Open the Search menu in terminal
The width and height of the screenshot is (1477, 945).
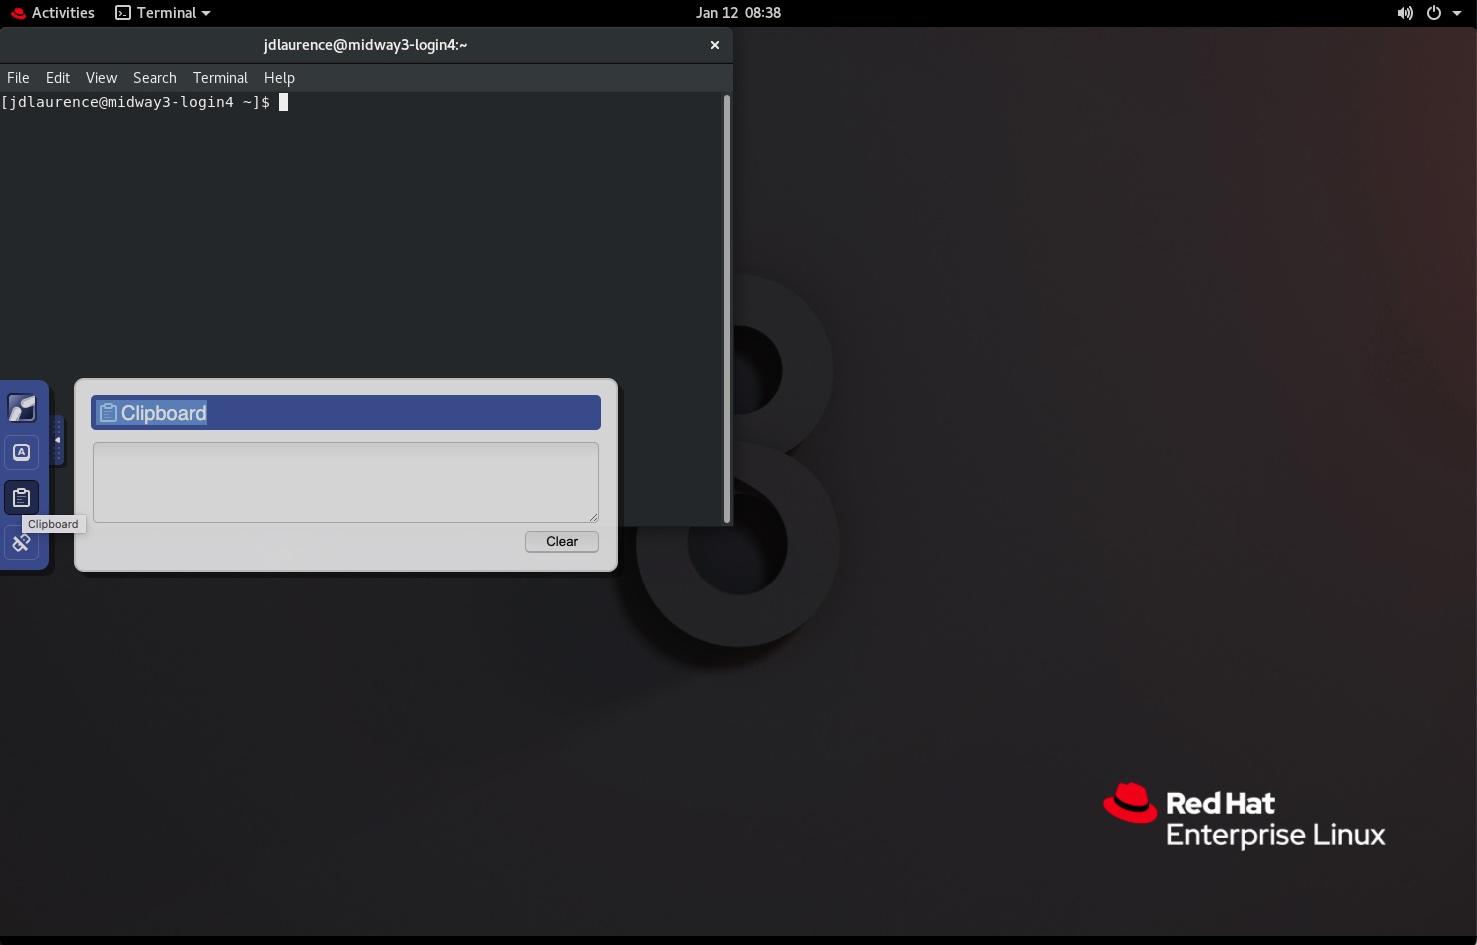[154, 78]
